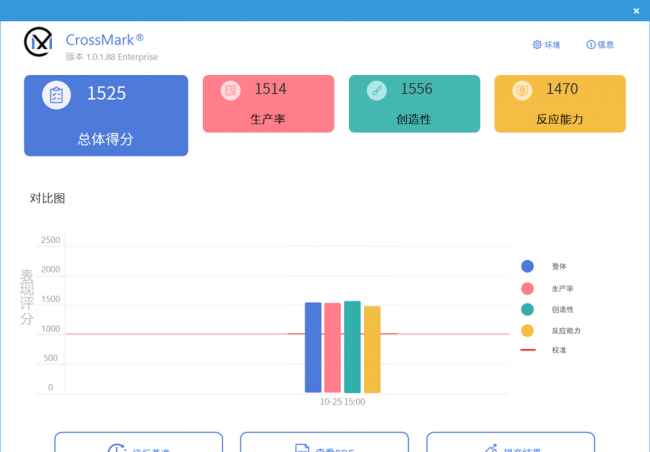This screenshot has height=452, width=650.
Task: Click the 查看PDF button
Action: click(x=324, y=442)
